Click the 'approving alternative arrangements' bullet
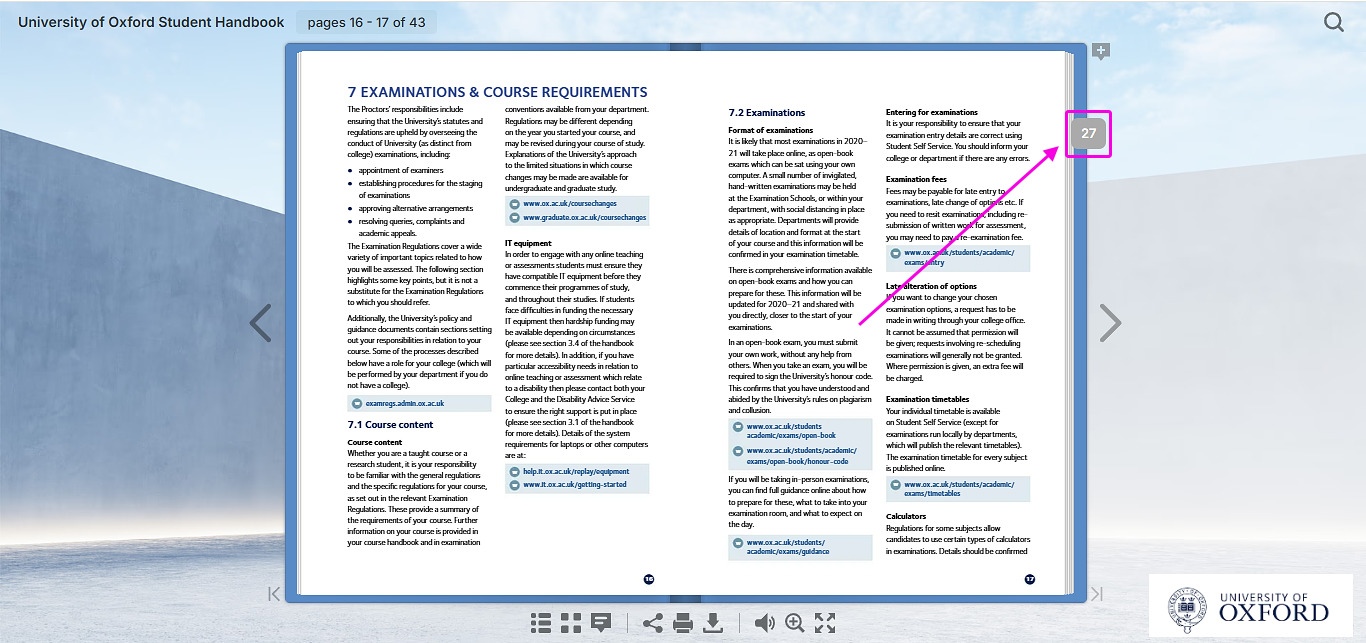Screen dimensions: 1366x643 416,209
